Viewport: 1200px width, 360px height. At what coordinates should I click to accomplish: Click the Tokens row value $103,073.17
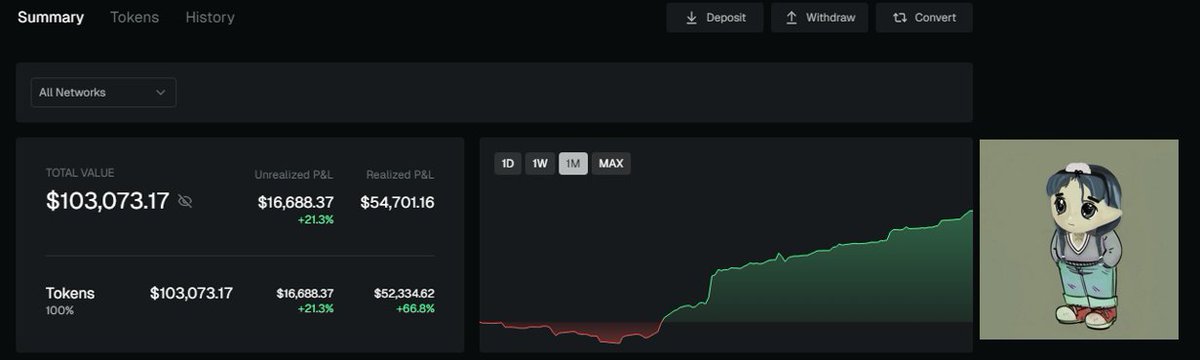(191, 293)
